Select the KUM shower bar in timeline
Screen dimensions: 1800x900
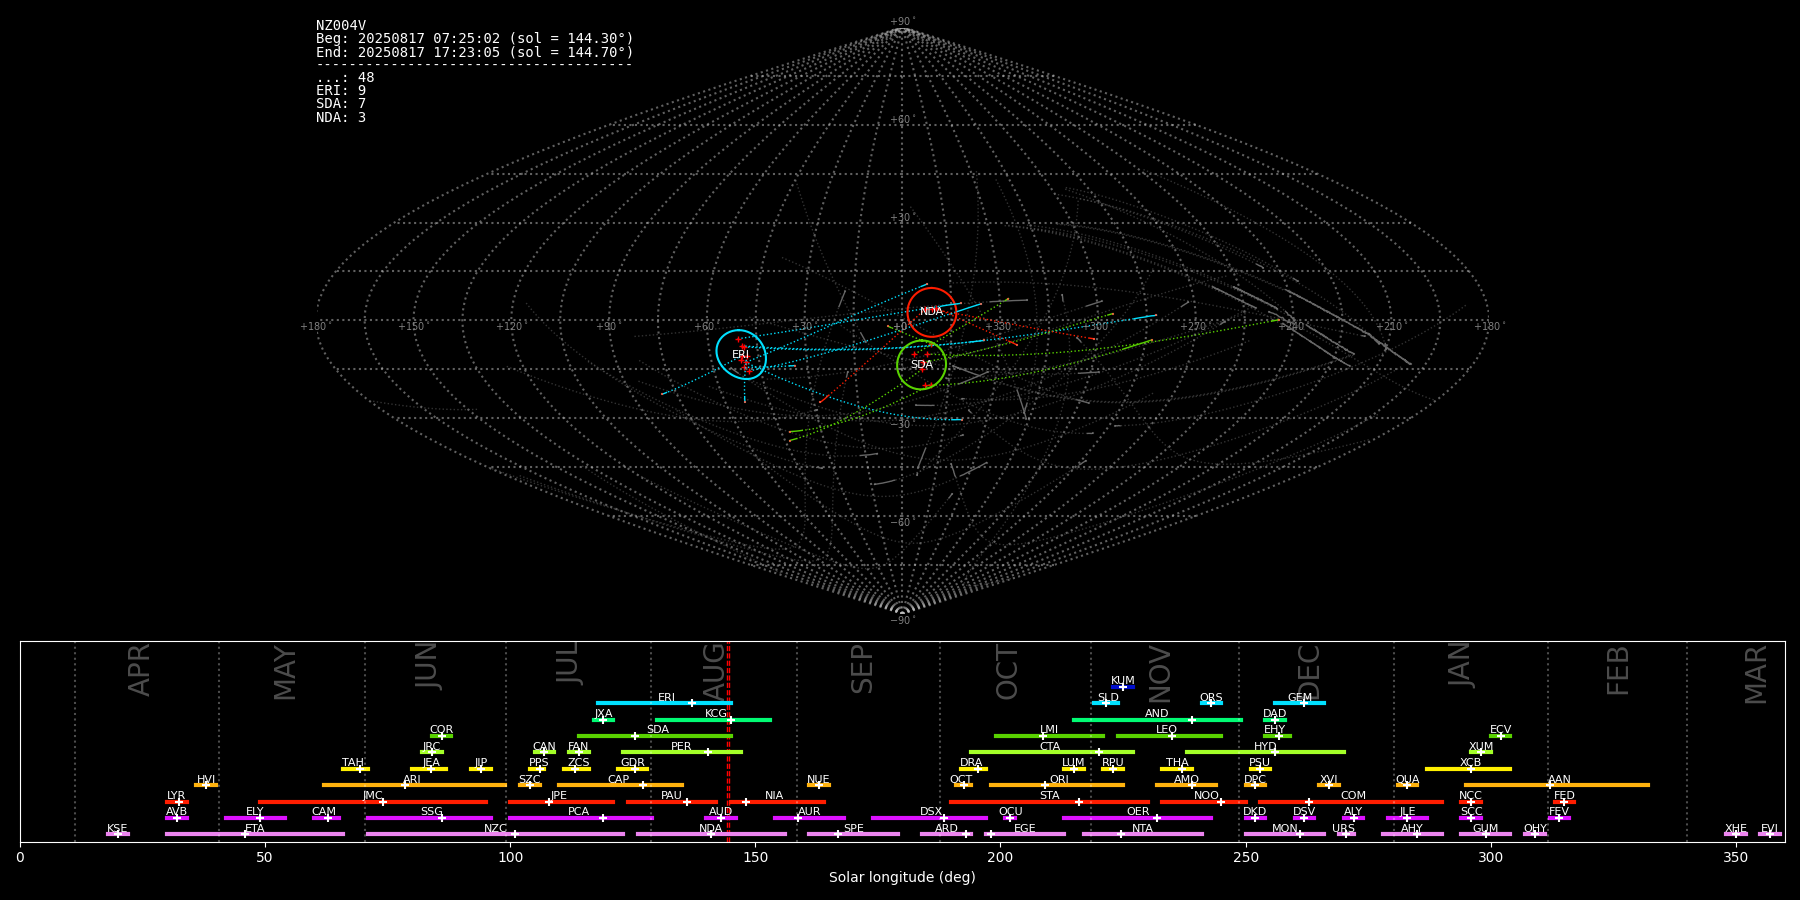coord(1123,687)
